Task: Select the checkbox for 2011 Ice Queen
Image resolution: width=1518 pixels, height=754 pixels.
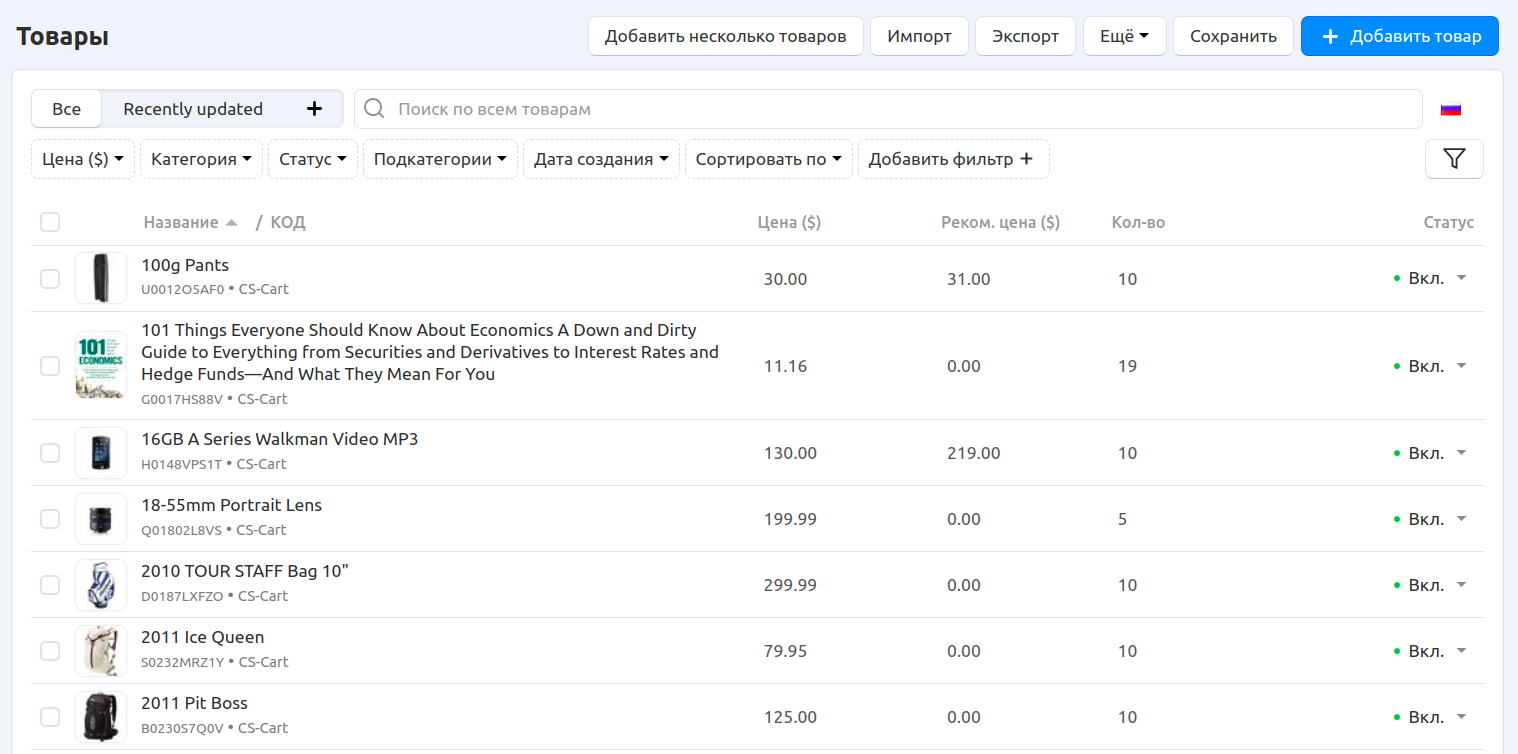Action: tap(50, 651)
